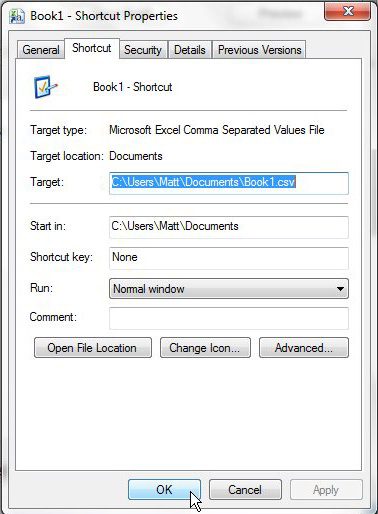Focus the Shortcut key field
The width and height of the screenshot is (378, 514).
229,258
